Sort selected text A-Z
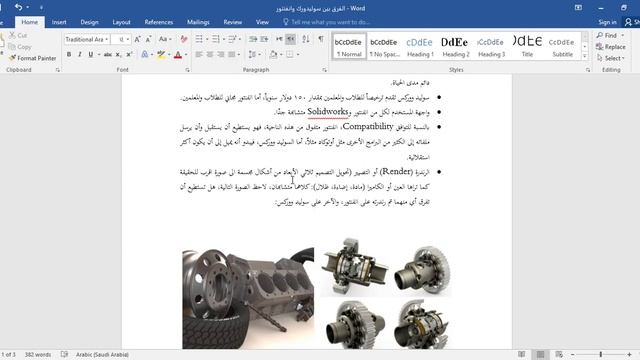The image size is (640, 360). pyautogui.click(x=306, y=39)
